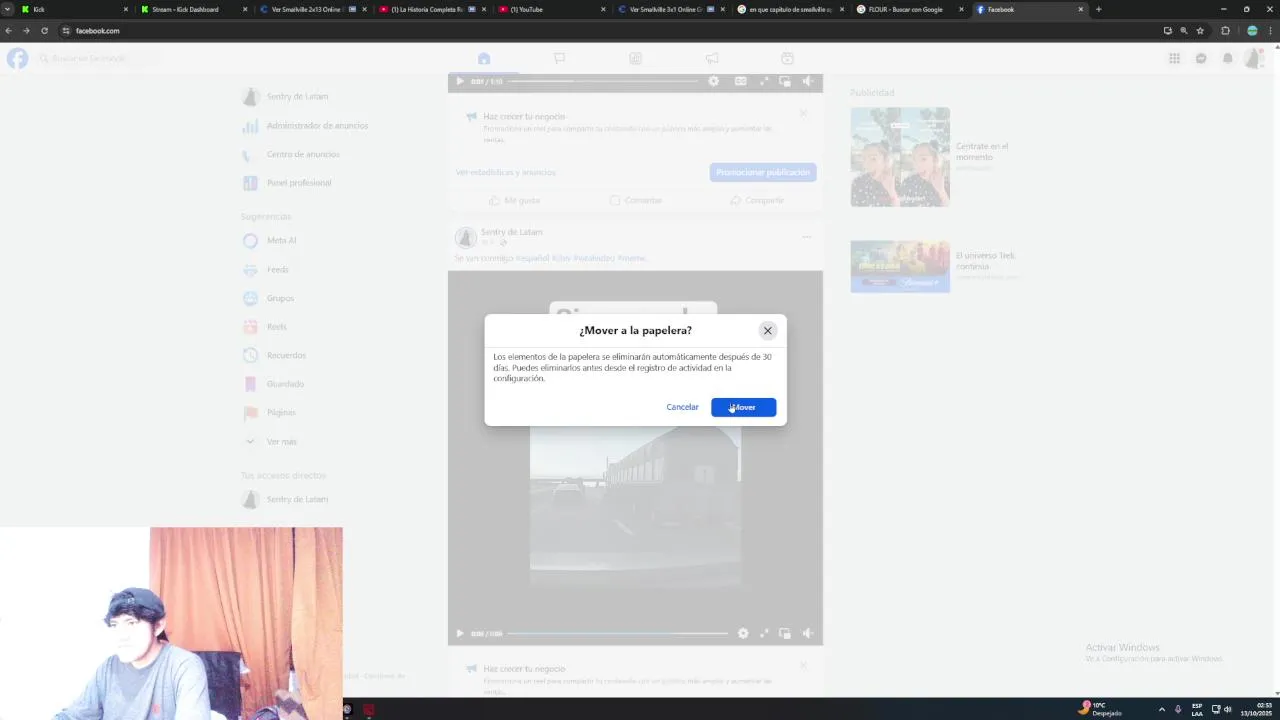Open the browser extensions puzzle icon
Screen dimensions: 1280x720
pyautogui.click(x=1225, y=31)
